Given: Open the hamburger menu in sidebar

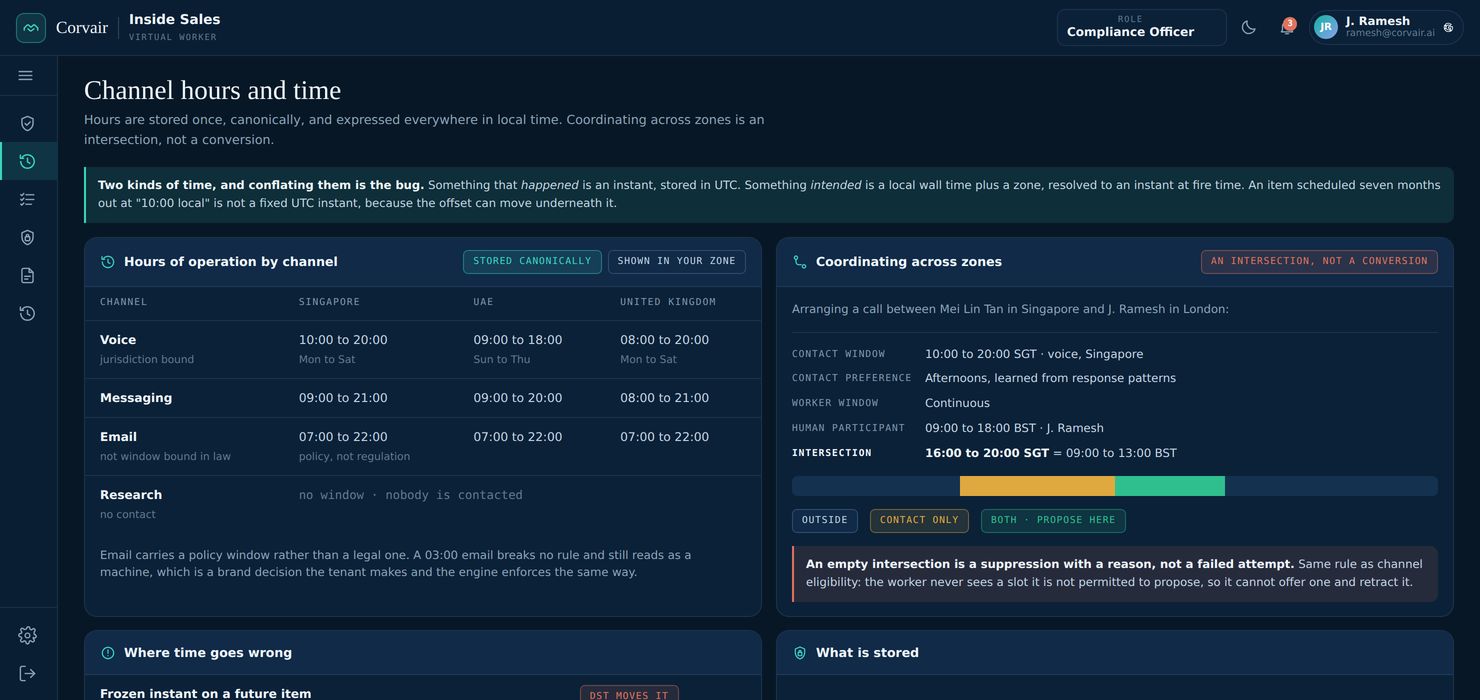Looking at the screenshot, I should click(26, 75).
